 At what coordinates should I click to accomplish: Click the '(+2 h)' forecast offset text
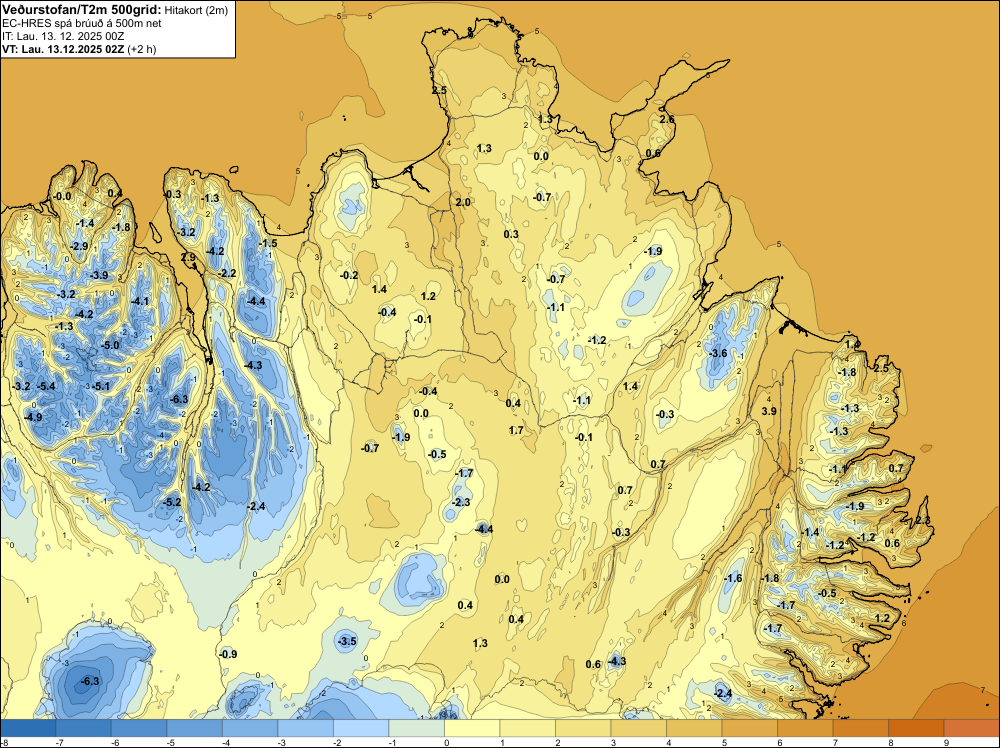point(142,48)
